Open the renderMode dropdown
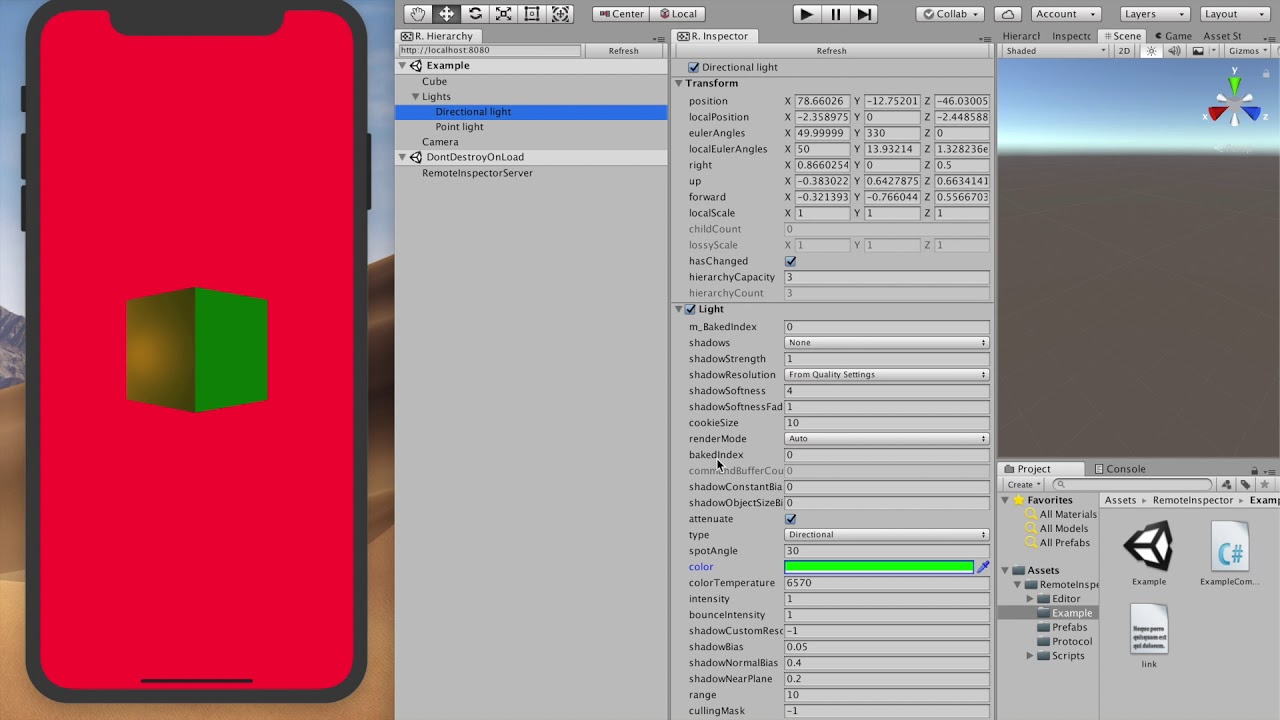This screenshot has height=720, width=1280. [887, 439]
